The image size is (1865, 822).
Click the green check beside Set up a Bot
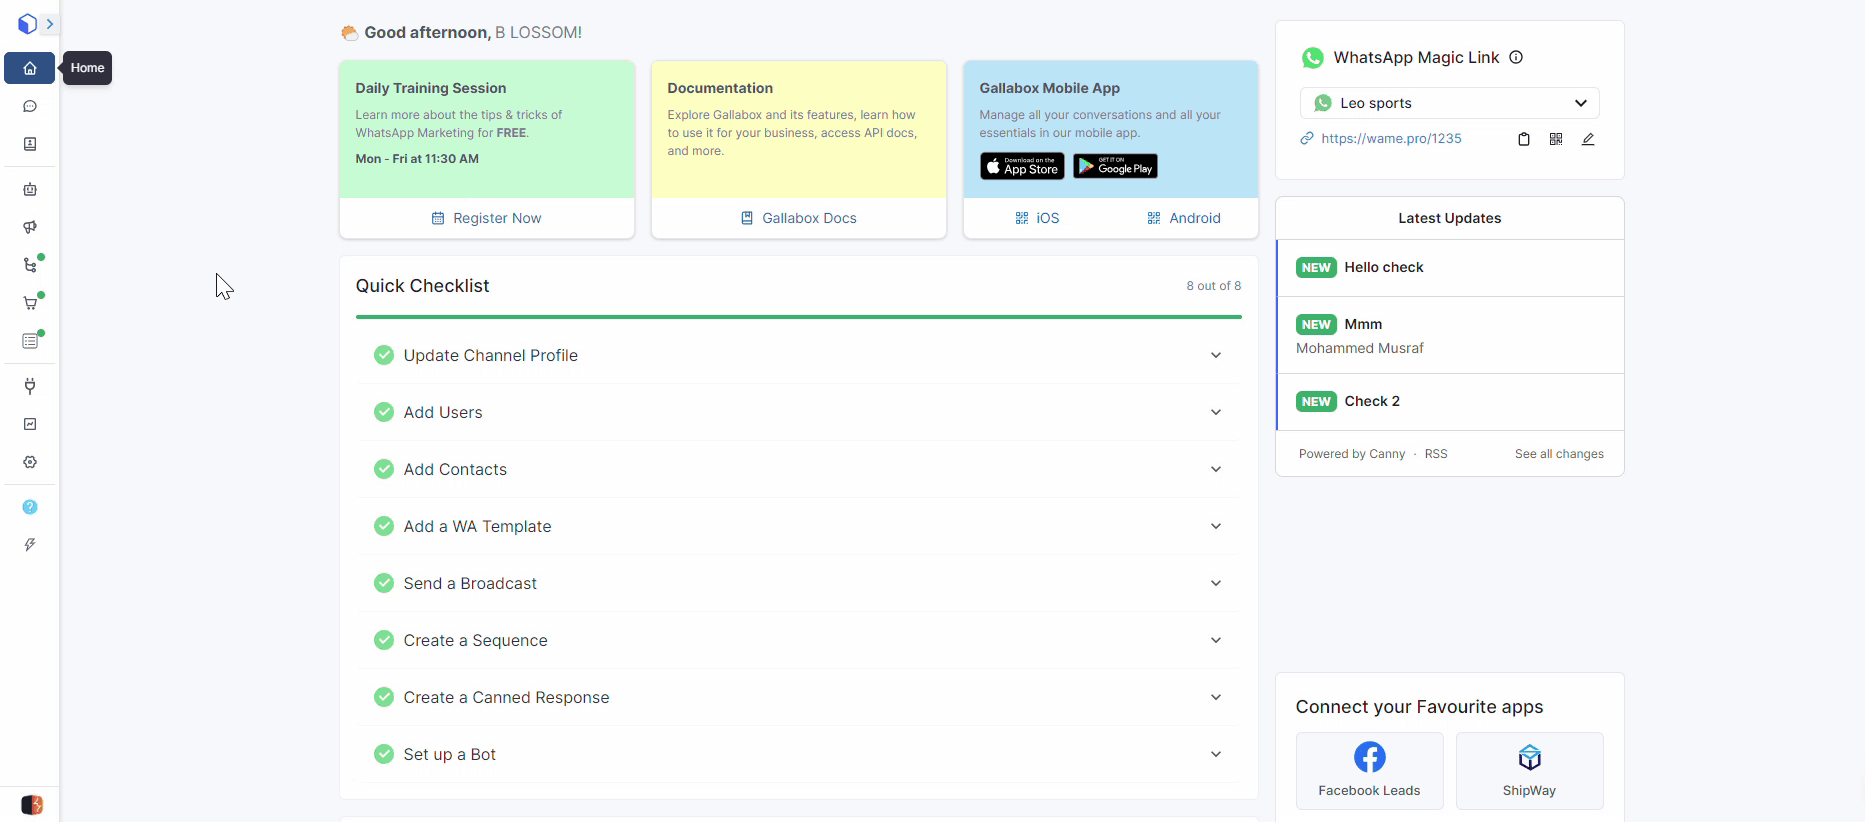(383, 754)
